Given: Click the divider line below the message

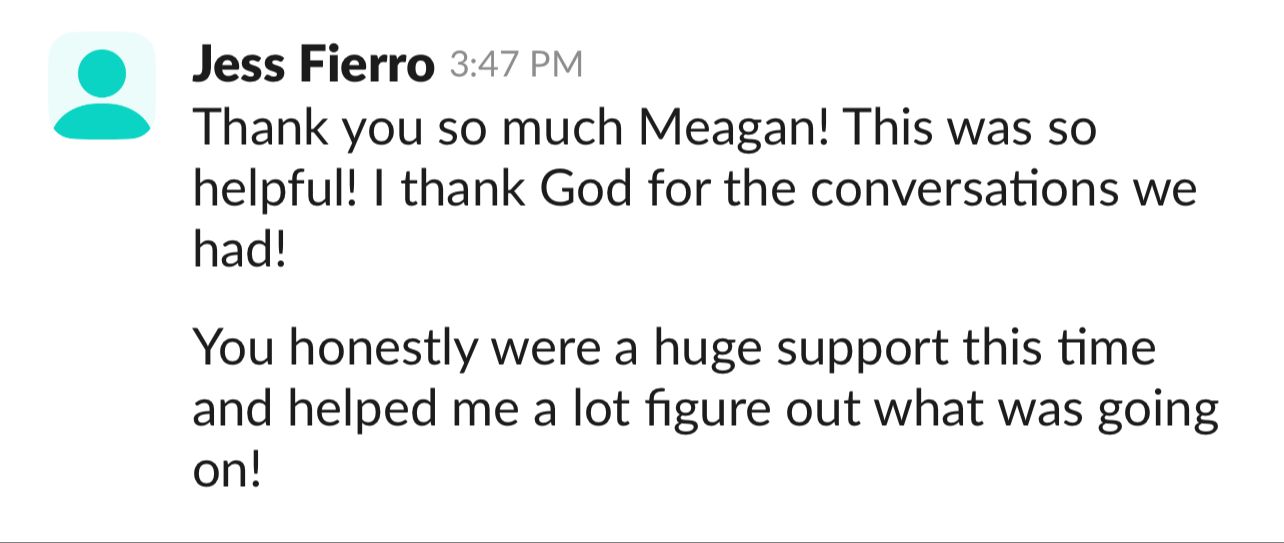Looking at the screenshot, I should [642, 541].
